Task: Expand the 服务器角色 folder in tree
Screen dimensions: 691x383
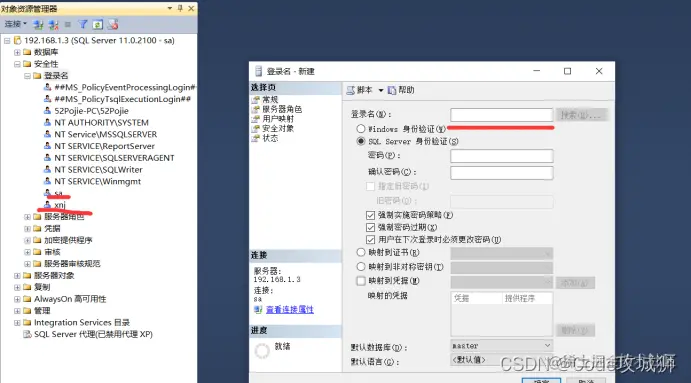Action: (27, 217)
